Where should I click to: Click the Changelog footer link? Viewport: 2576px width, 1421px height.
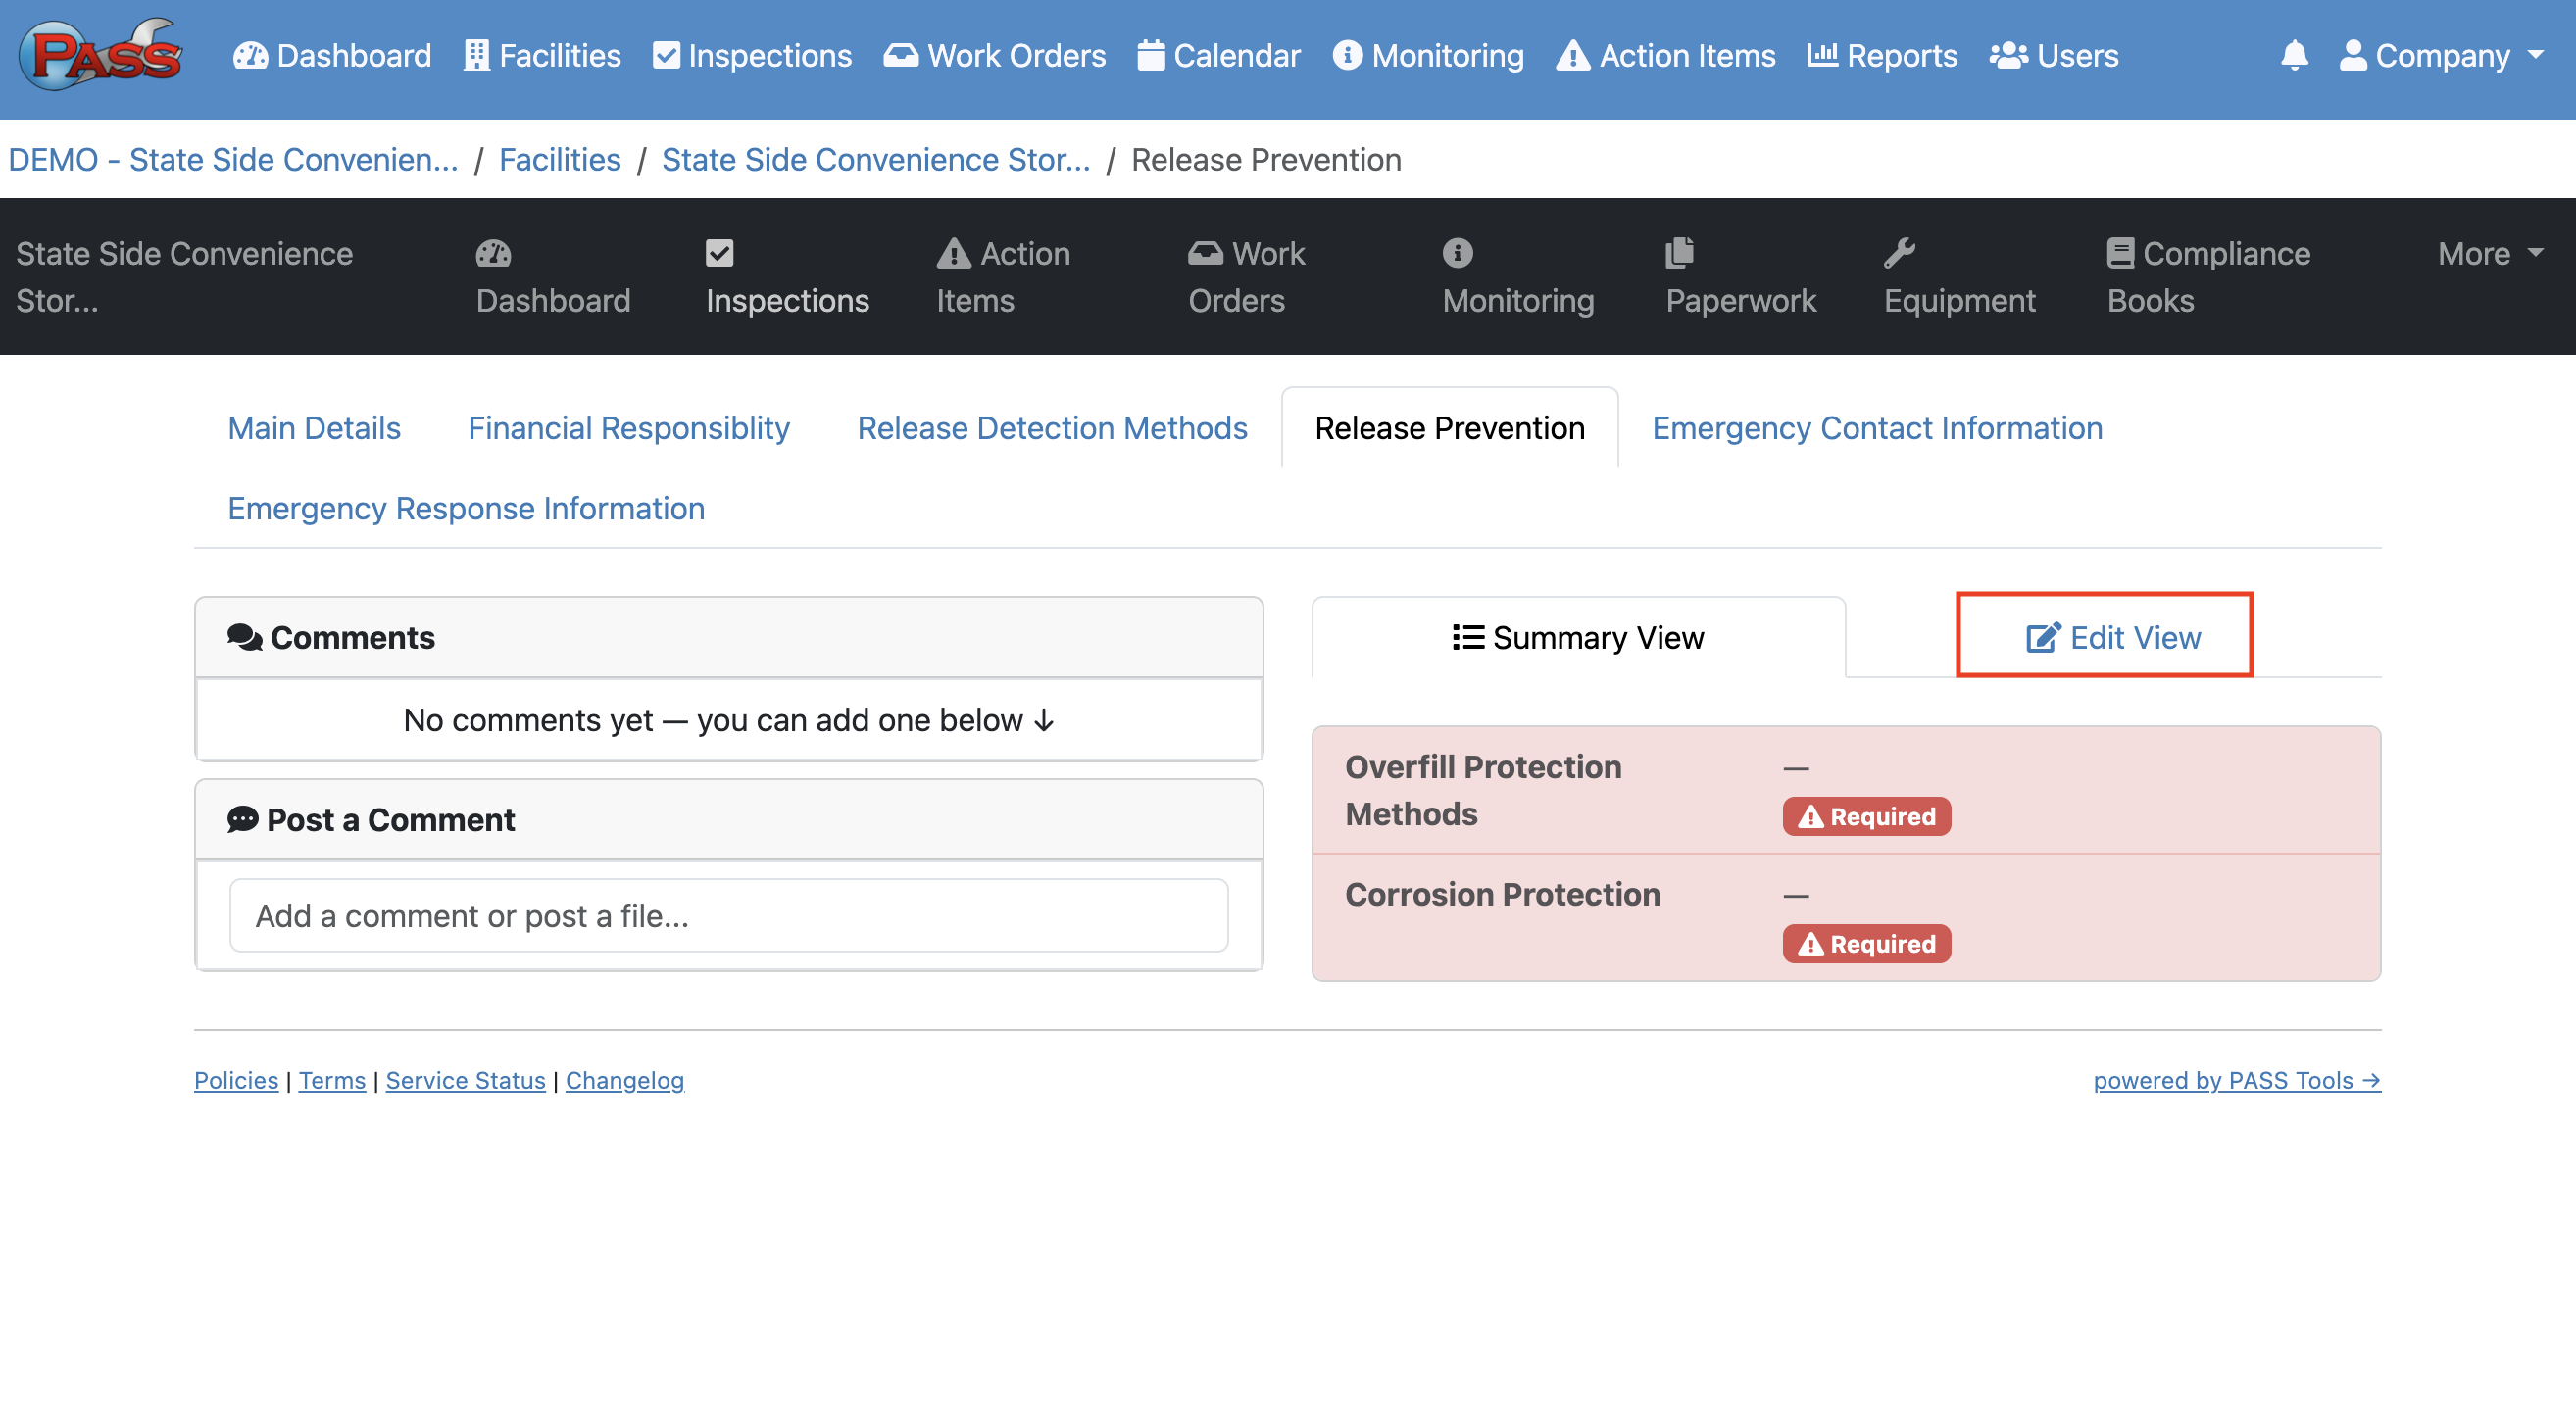coord(624,1080)
